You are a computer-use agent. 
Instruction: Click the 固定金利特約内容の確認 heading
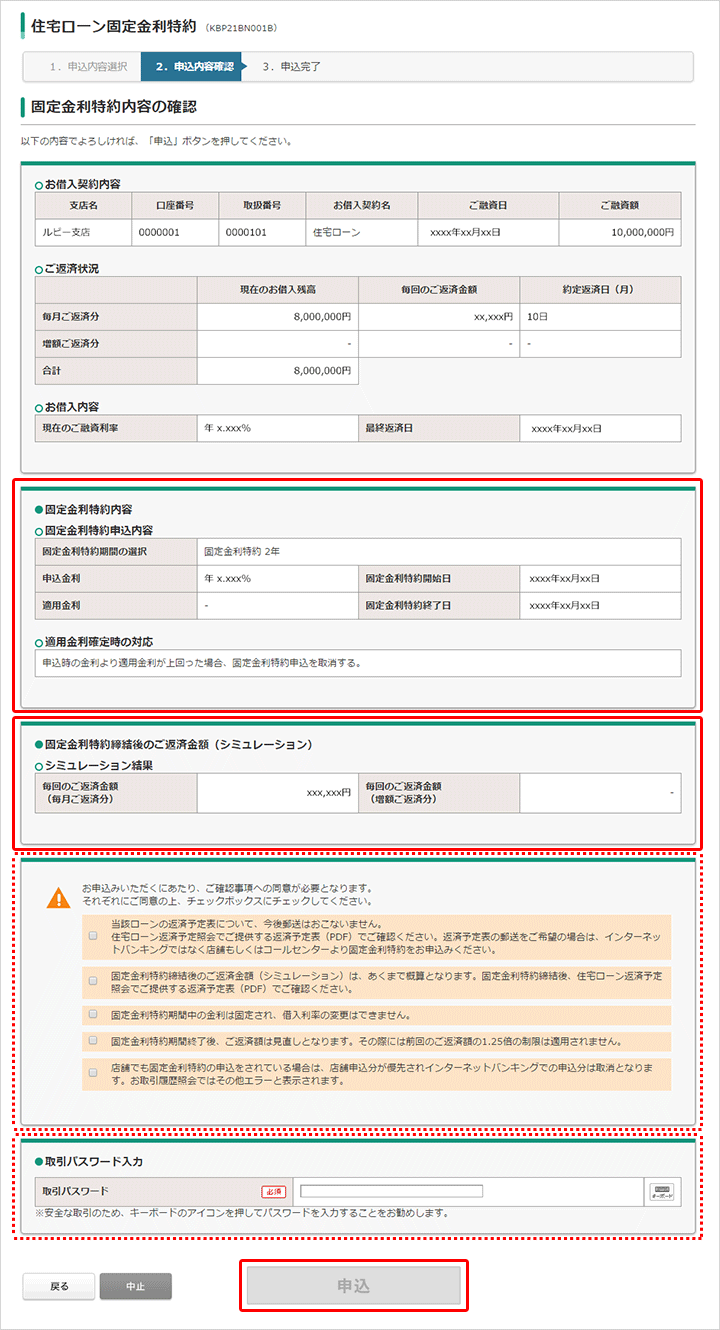[x=114, y=105]
